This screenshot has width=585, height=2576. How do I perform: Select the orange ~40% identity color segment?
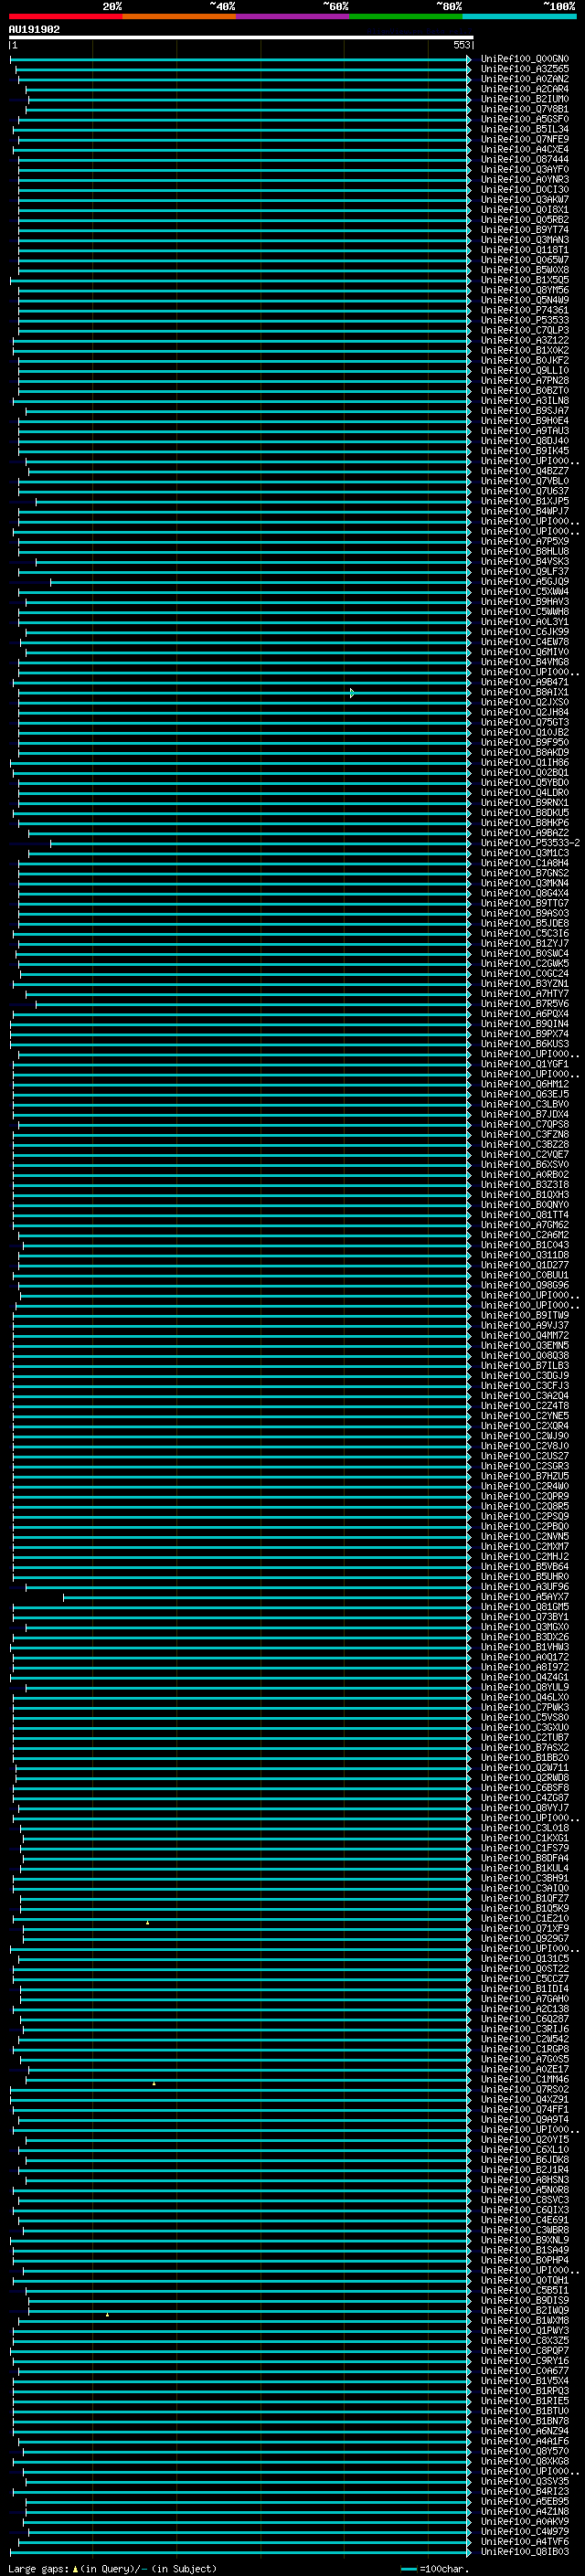[179, 16]
